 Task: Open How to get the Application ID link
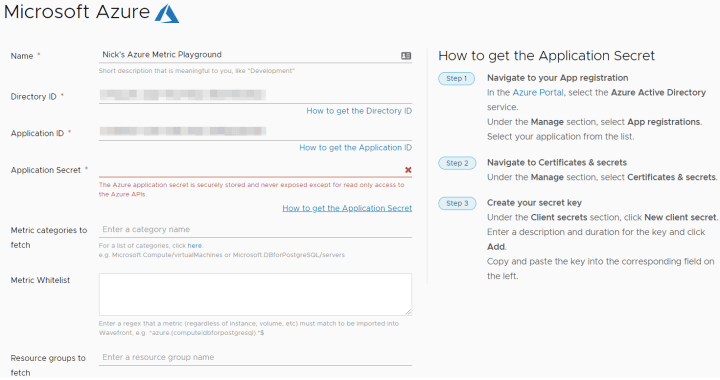coord(355,148)
